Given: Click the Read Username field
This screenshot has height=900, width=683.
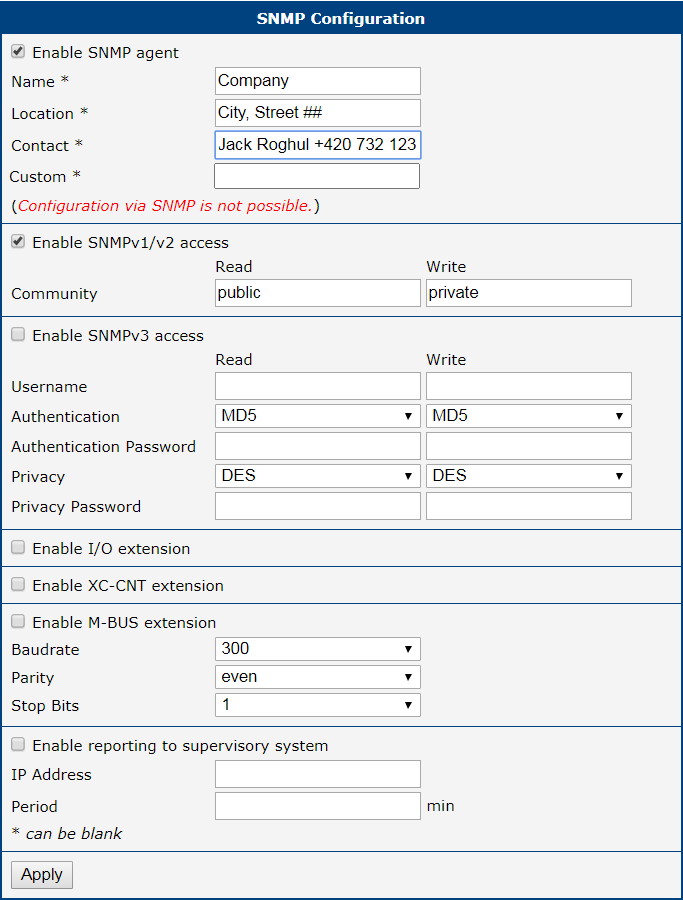Looking at the screenshot, I should [x=318, y=386].
